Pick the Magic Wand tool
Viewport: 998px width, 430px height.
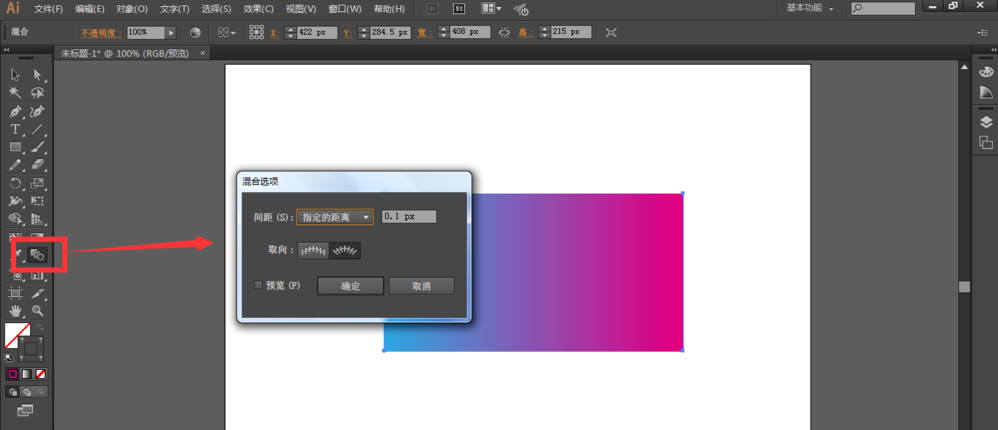16,93
